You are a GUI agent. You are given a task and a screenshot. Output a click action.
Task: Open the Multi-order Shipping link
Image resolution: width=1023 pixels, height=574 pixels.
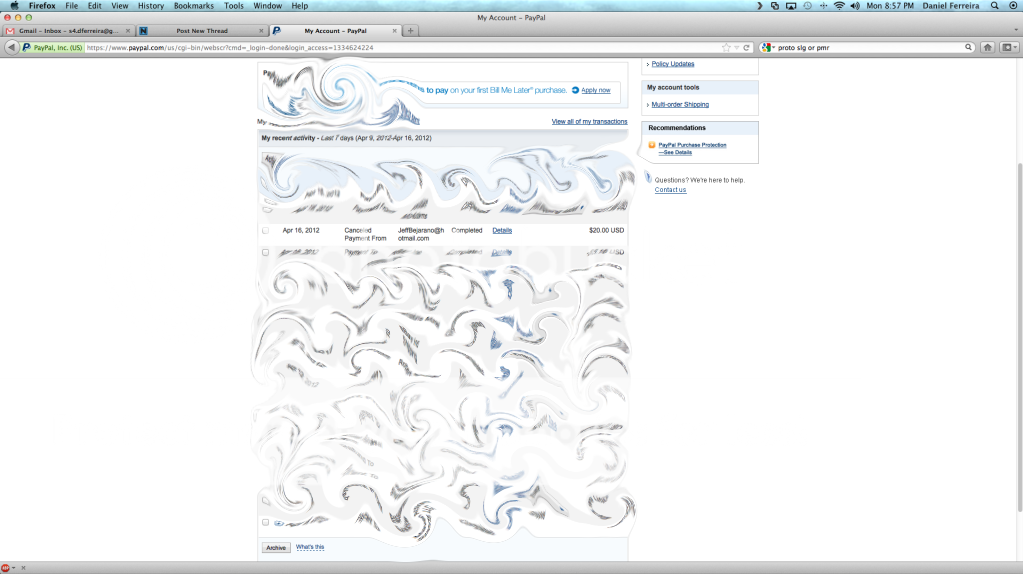(680, 104)
